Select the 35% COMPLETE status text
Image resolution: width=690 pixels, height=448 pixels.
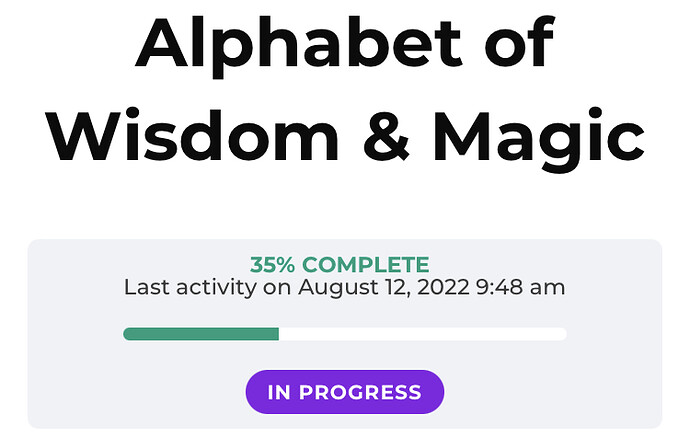tap(339, 266)
